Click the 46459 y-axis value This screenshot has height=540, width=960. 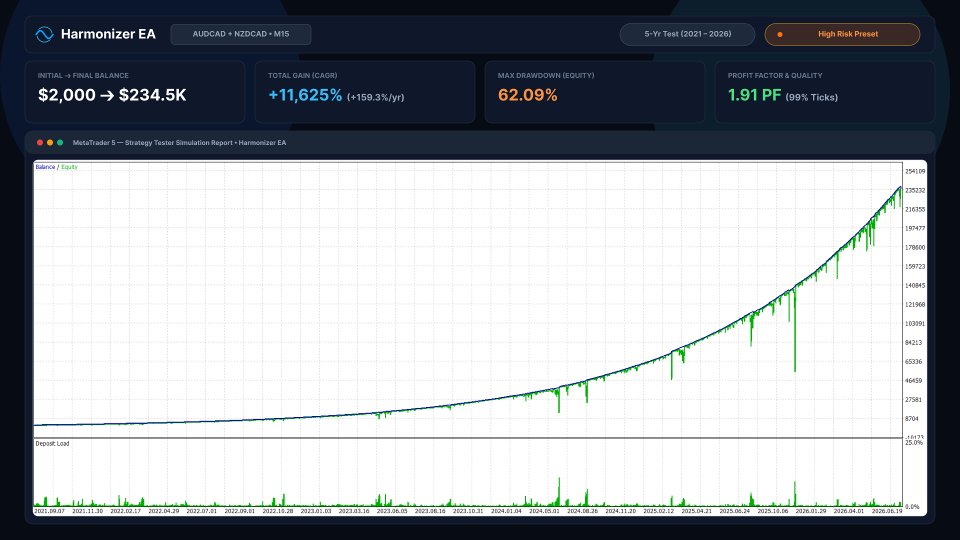point(913,380)
